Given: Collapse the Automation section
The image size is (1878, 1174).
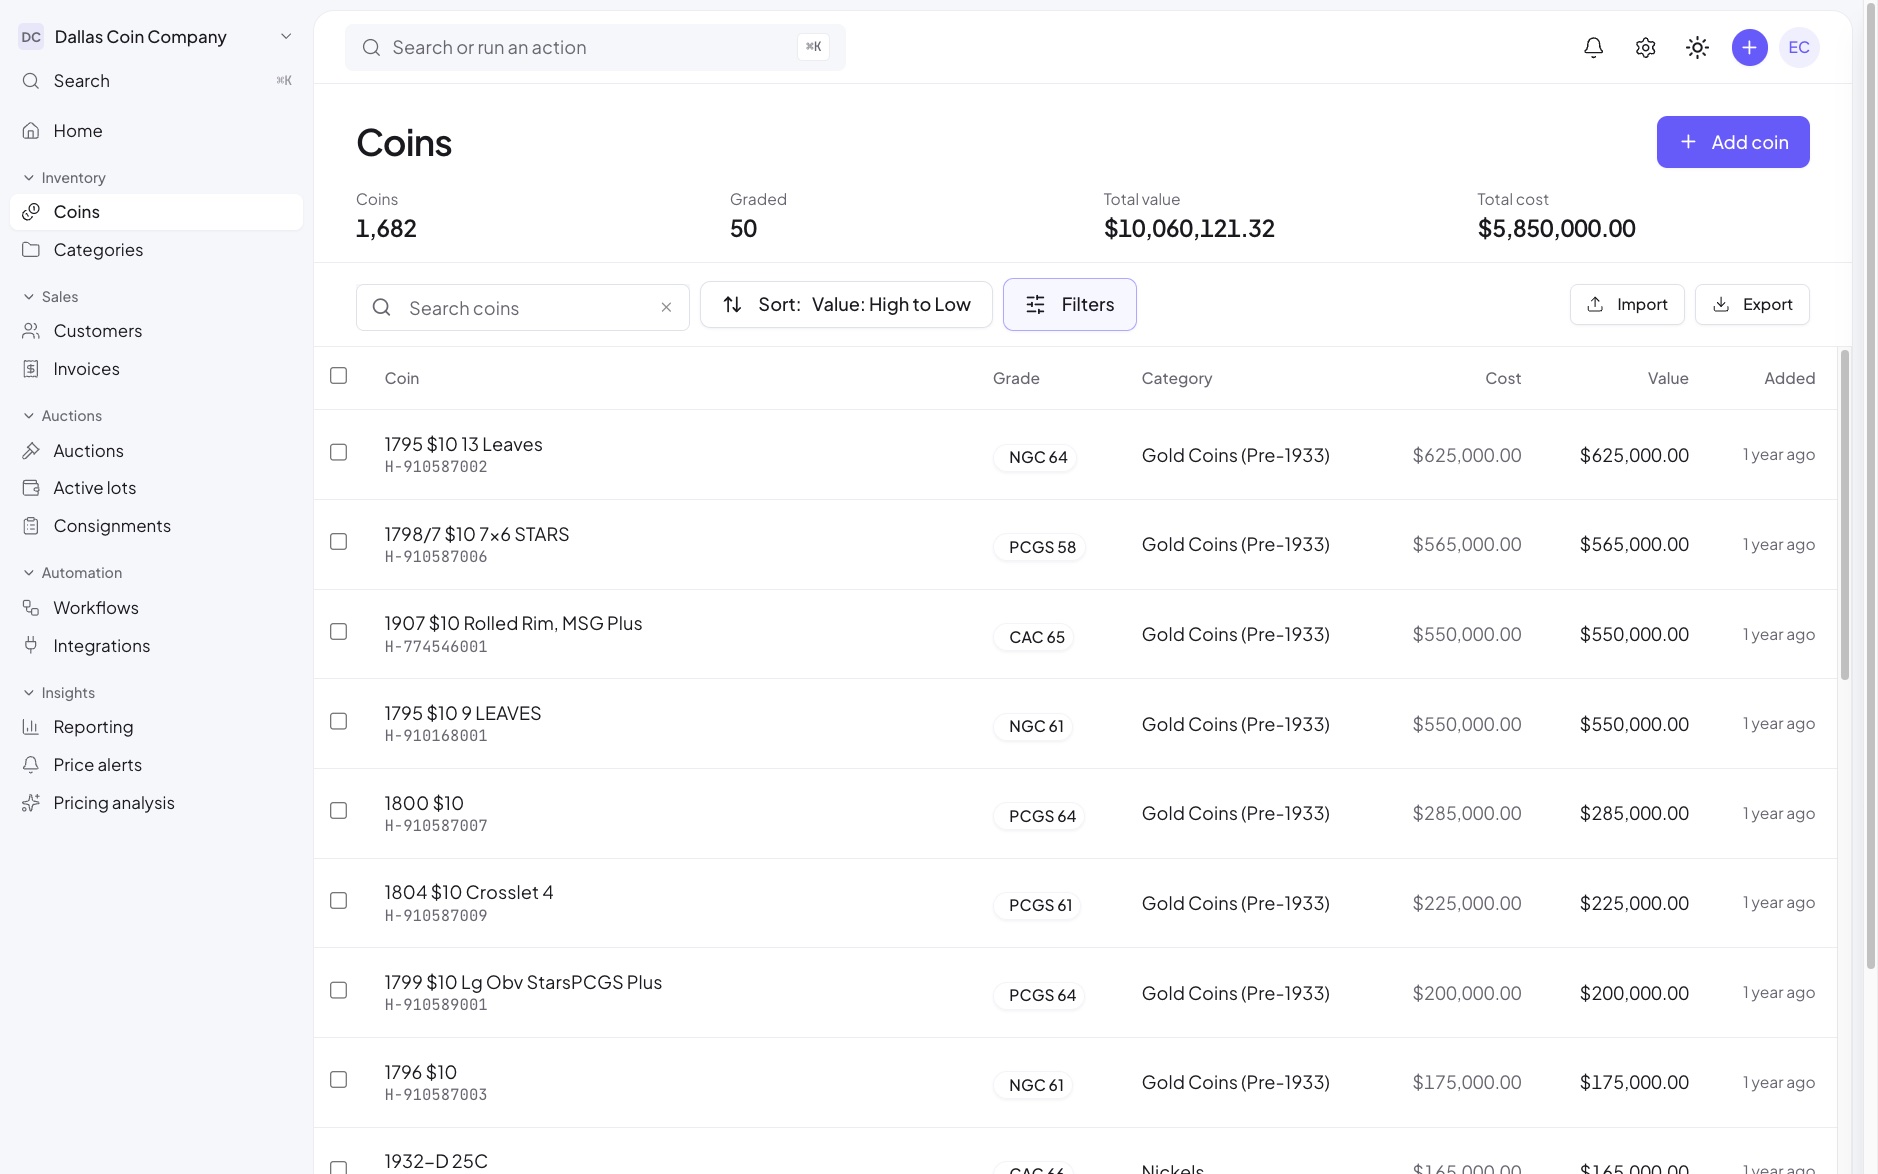Looking at the screenshot, I should click(x=72, y=573).
